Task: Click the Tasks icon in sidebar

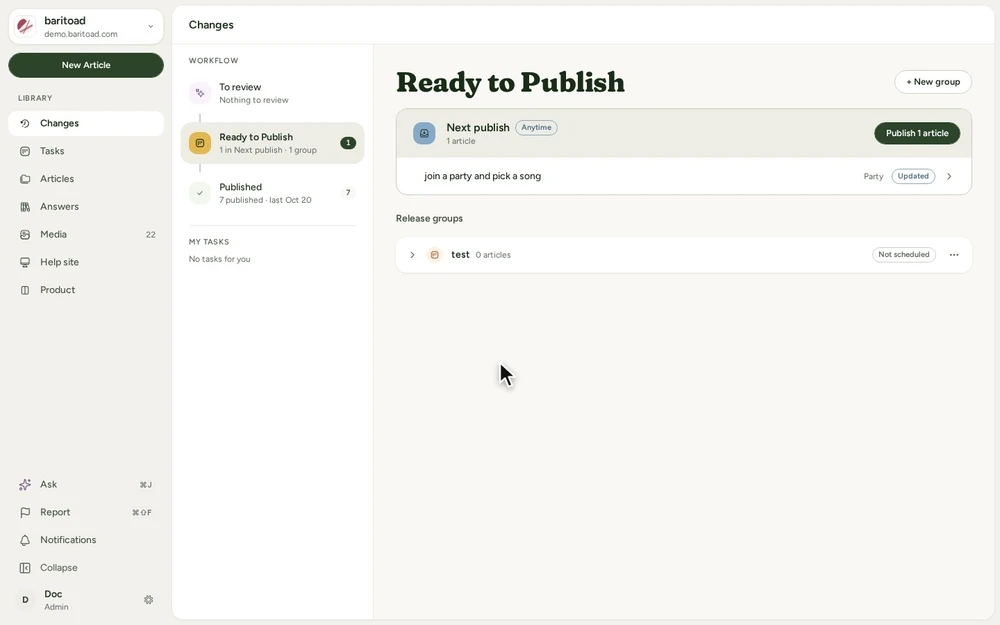Action: tap(25, 151)
